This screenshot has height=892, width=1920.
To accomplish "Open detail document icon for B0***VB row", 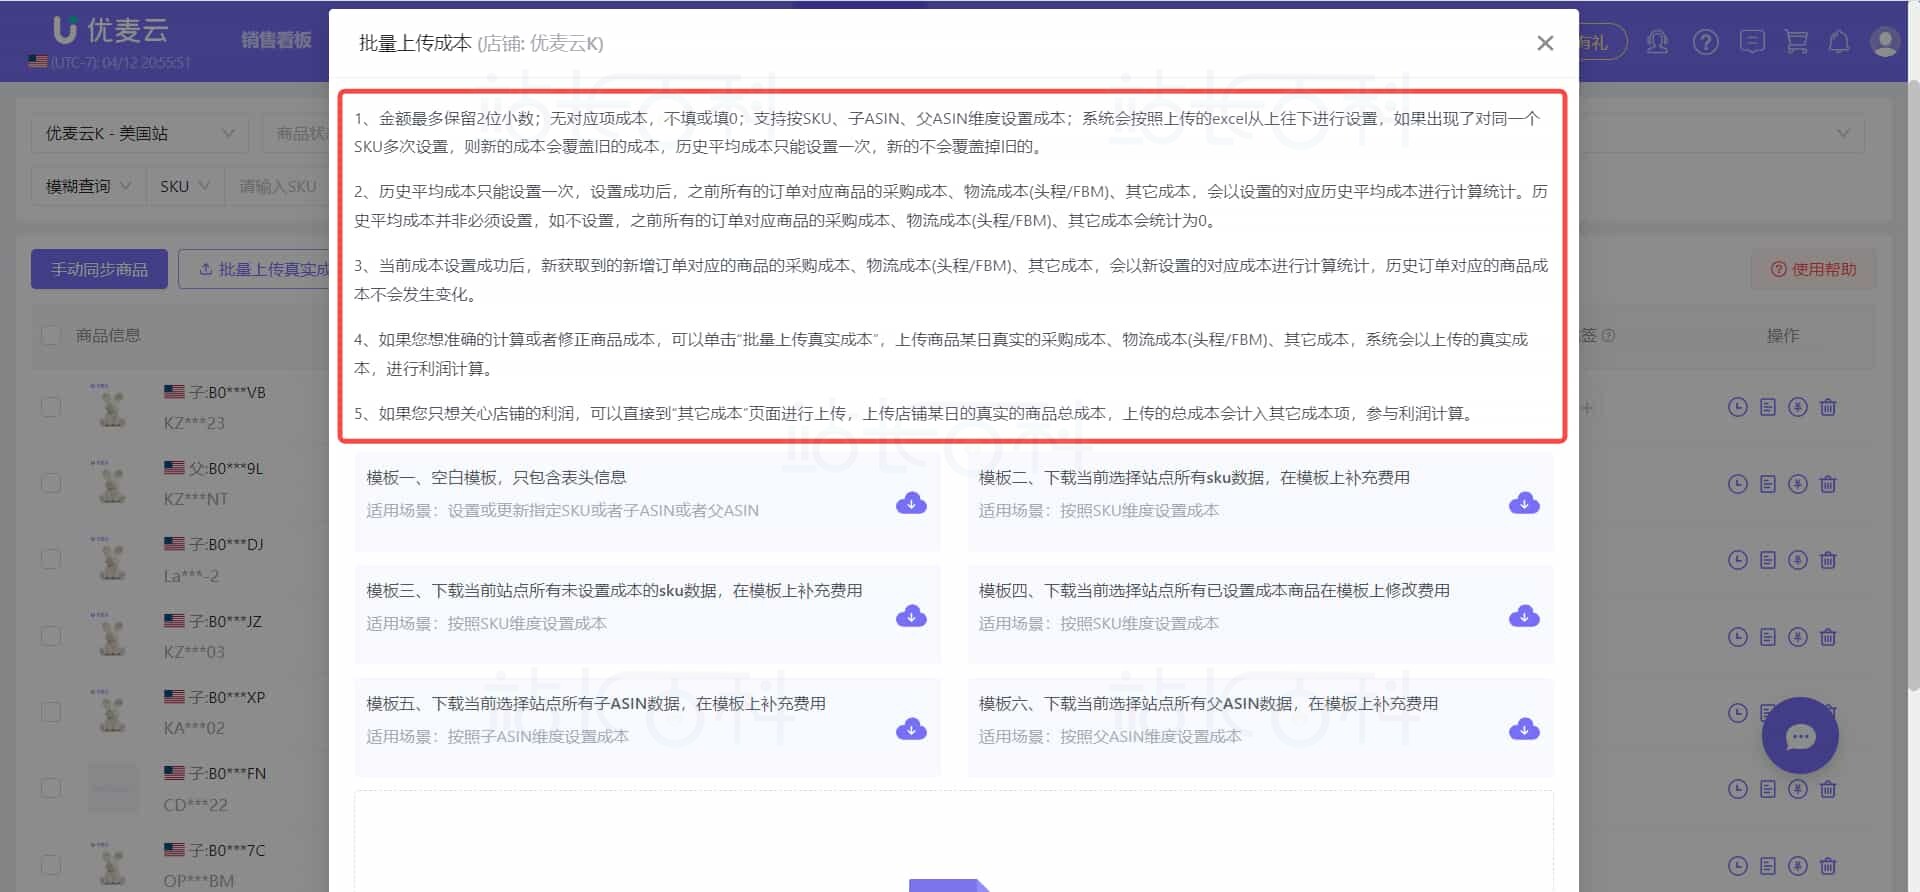I will (1768, 407).
